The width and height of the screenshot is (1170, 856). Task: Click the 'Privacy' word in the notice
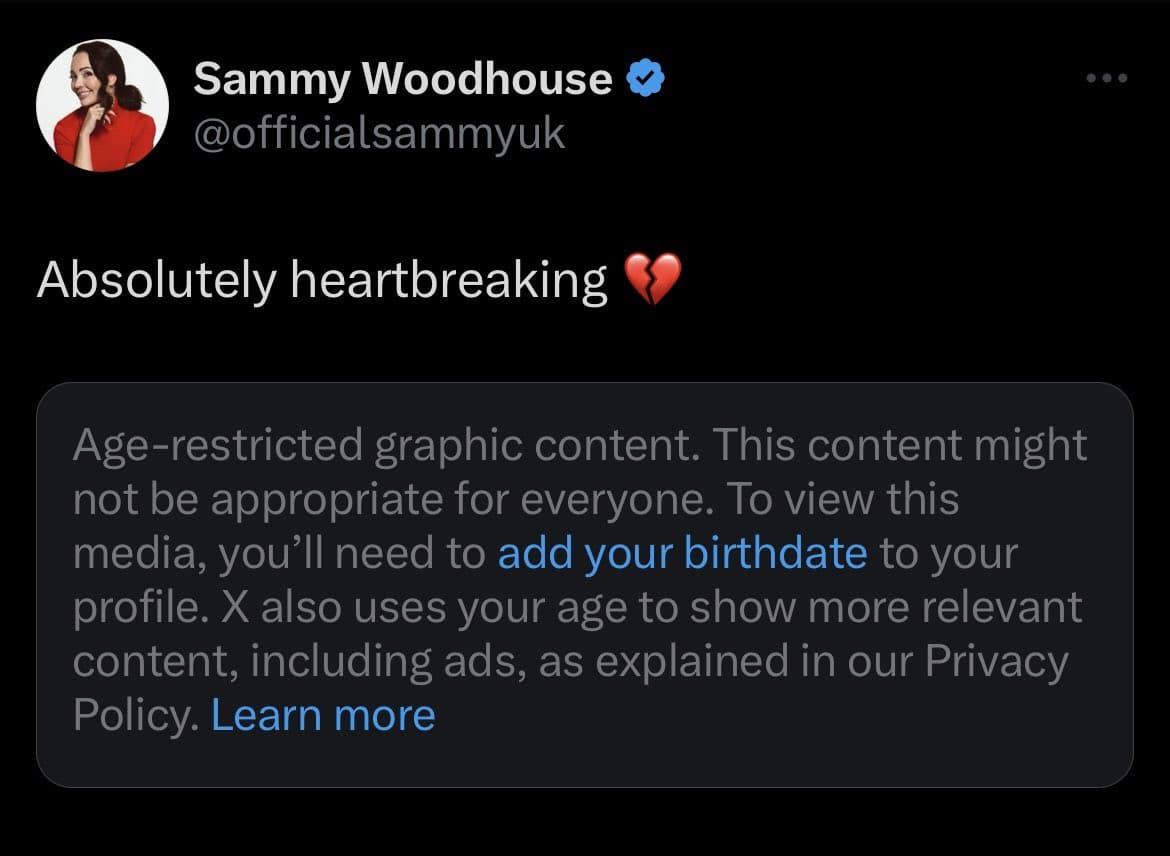[x=997, y=662]
